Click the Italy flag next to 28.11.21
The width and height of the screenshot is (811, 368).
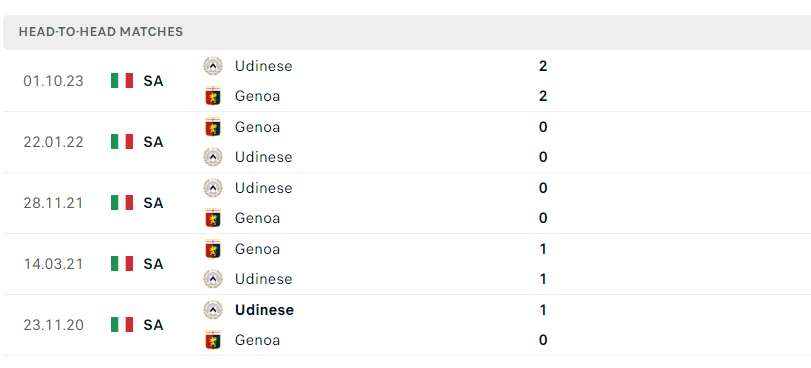pos(122,203)
